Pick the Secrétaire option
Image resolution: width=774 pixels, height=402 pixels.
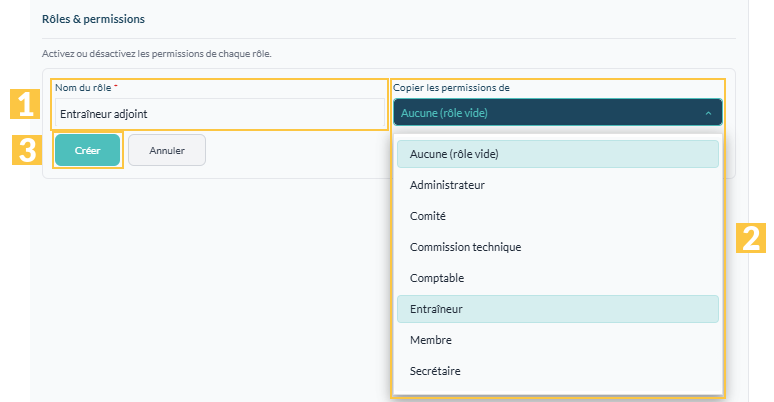point(558,371)
